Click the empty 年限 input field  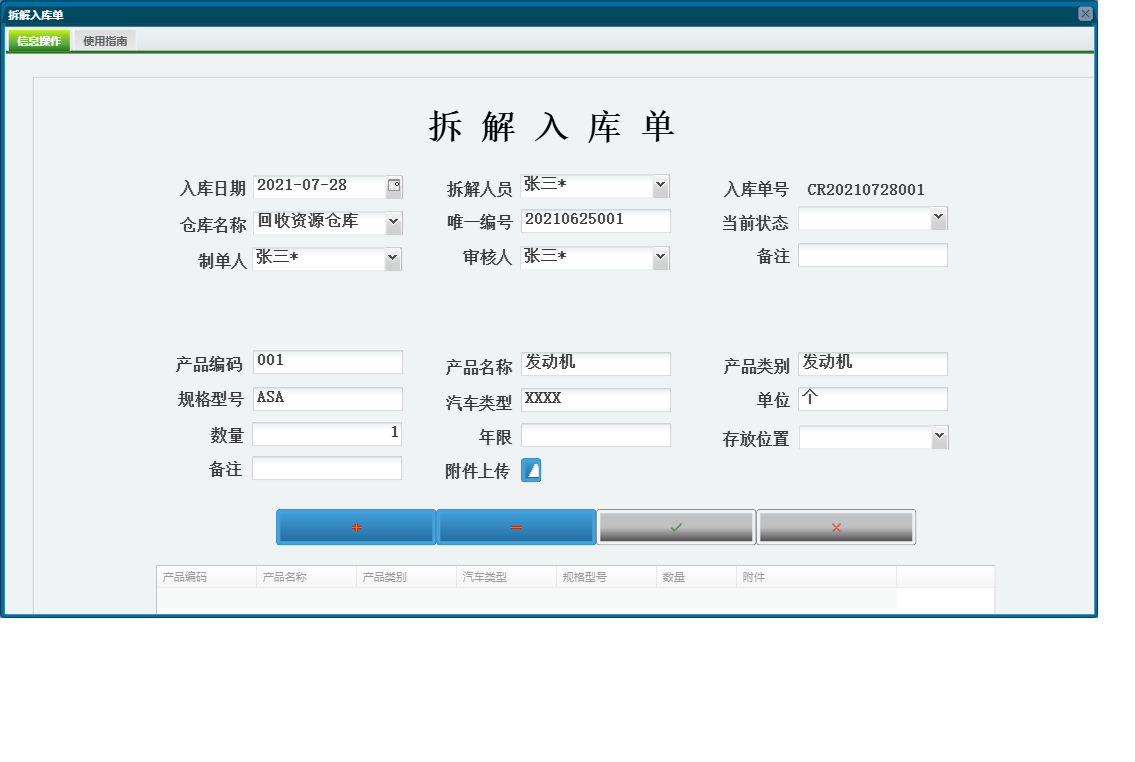(x=595, y=434)
